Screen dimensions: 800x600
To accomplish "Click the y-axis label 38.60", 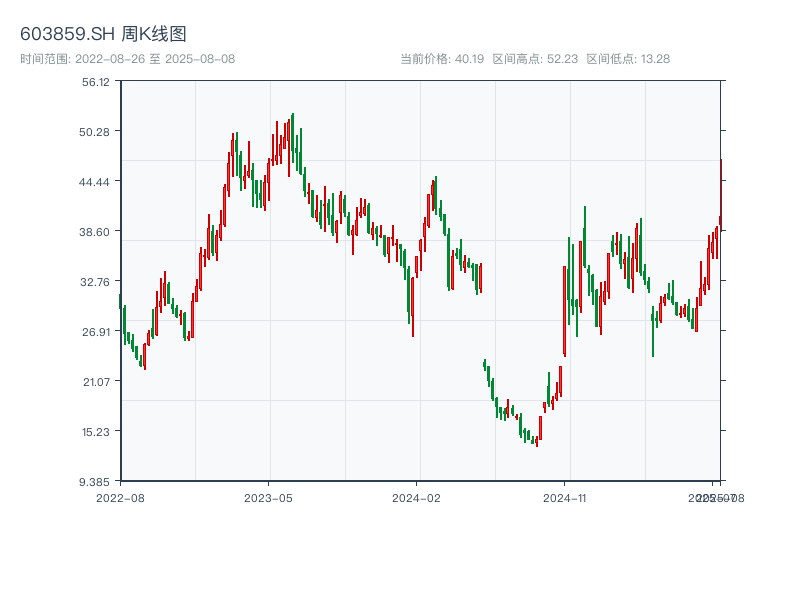I will [x=94, y=232].
